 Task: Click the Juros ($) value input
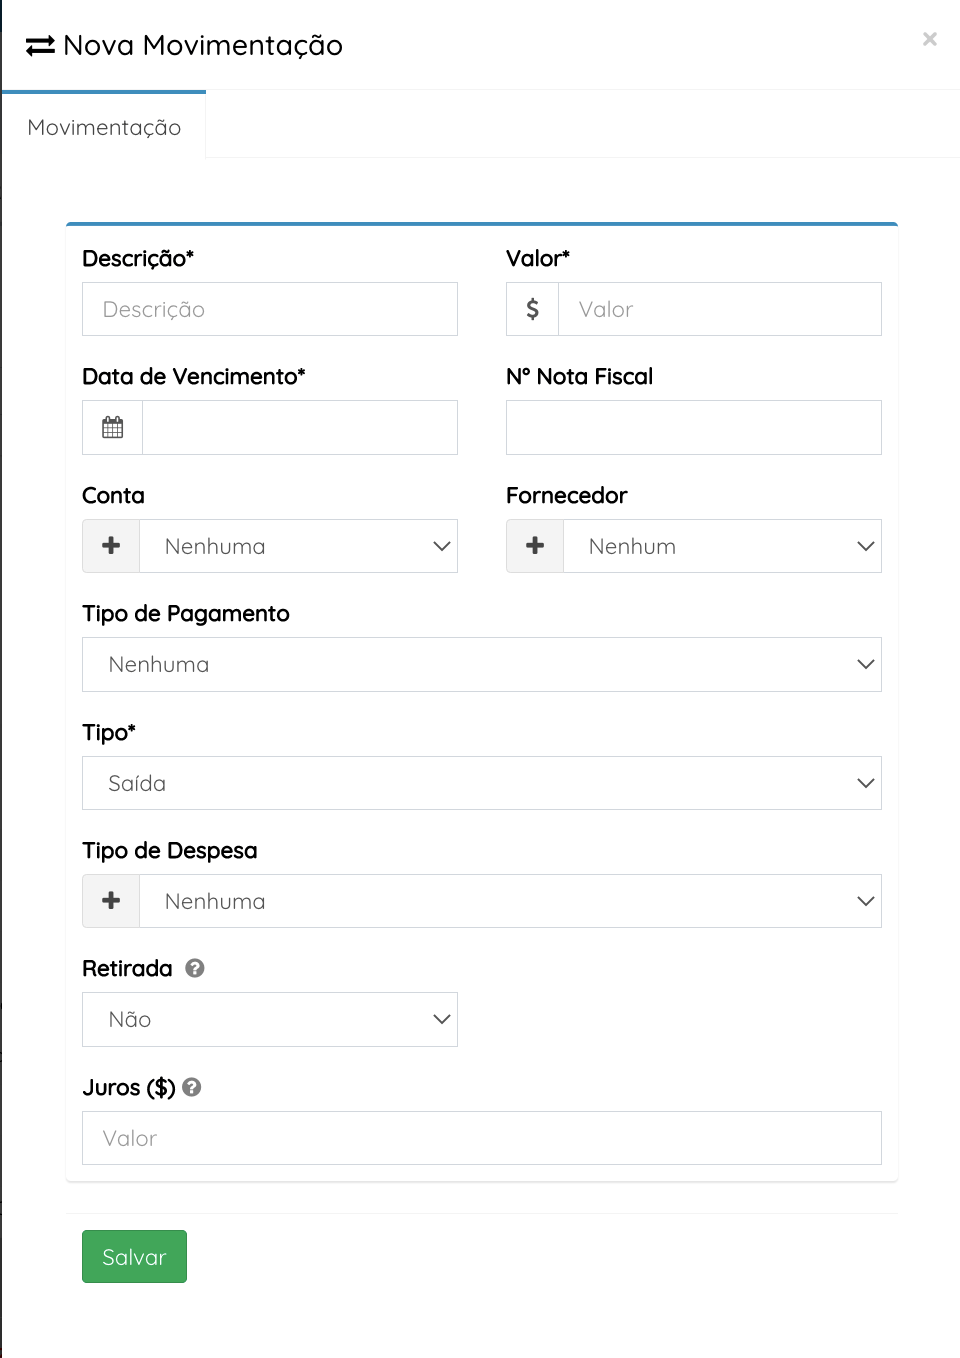point(481,1138)
